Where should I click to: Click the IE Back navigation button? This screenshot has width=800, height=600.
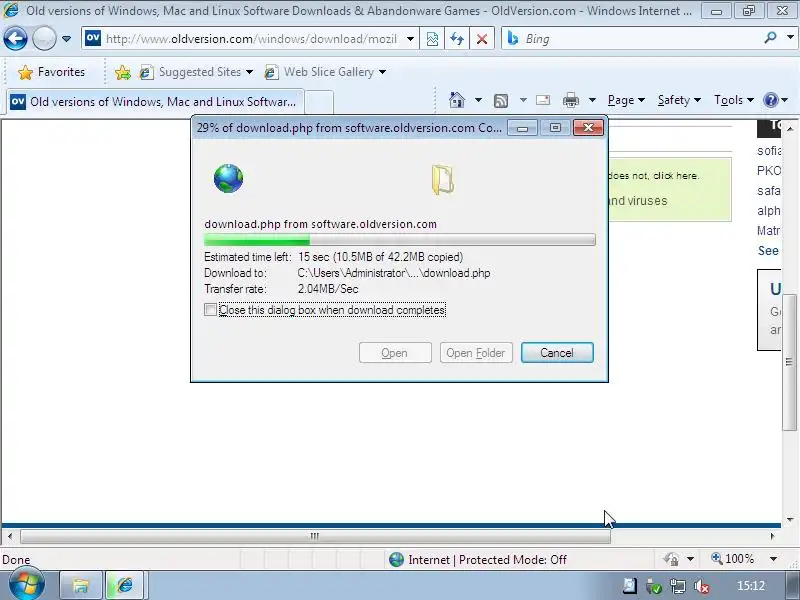click(x=15, y=38)
